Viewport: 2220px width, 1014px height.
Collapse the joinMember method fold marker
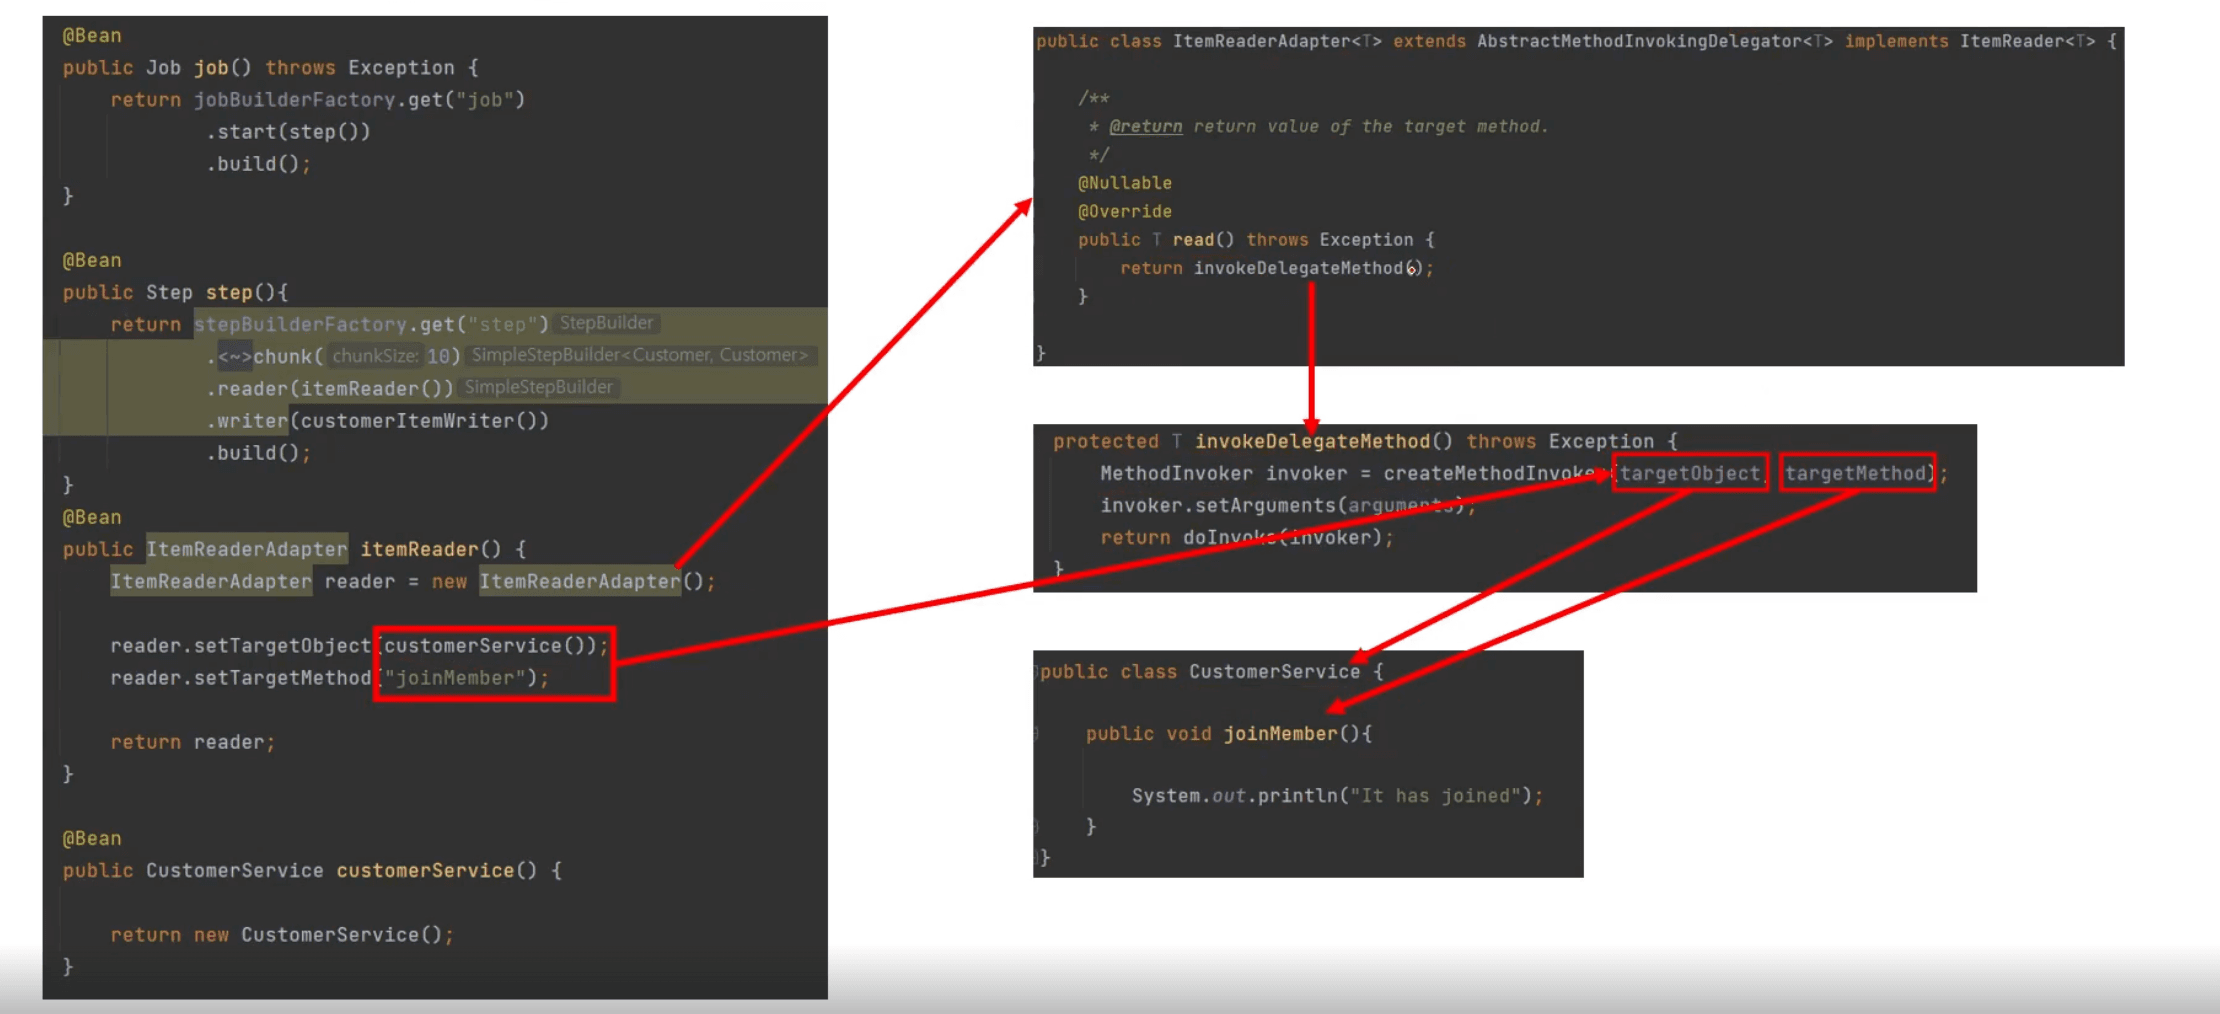(1037, 734)
